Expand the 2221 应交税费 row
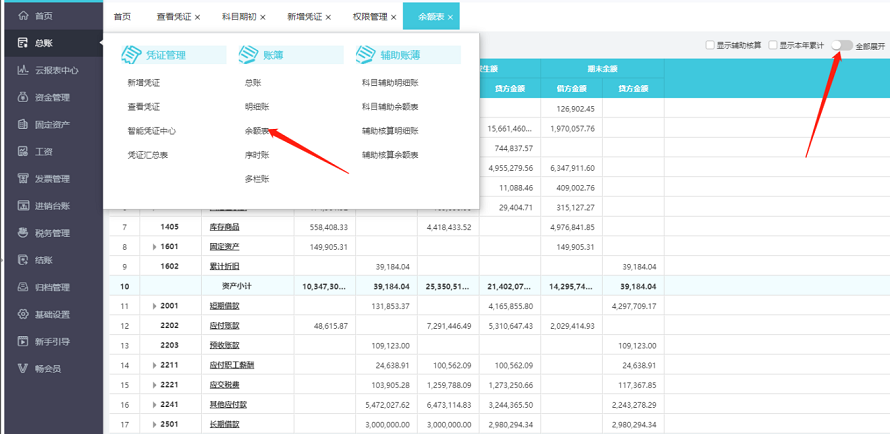 coord(154,385)
